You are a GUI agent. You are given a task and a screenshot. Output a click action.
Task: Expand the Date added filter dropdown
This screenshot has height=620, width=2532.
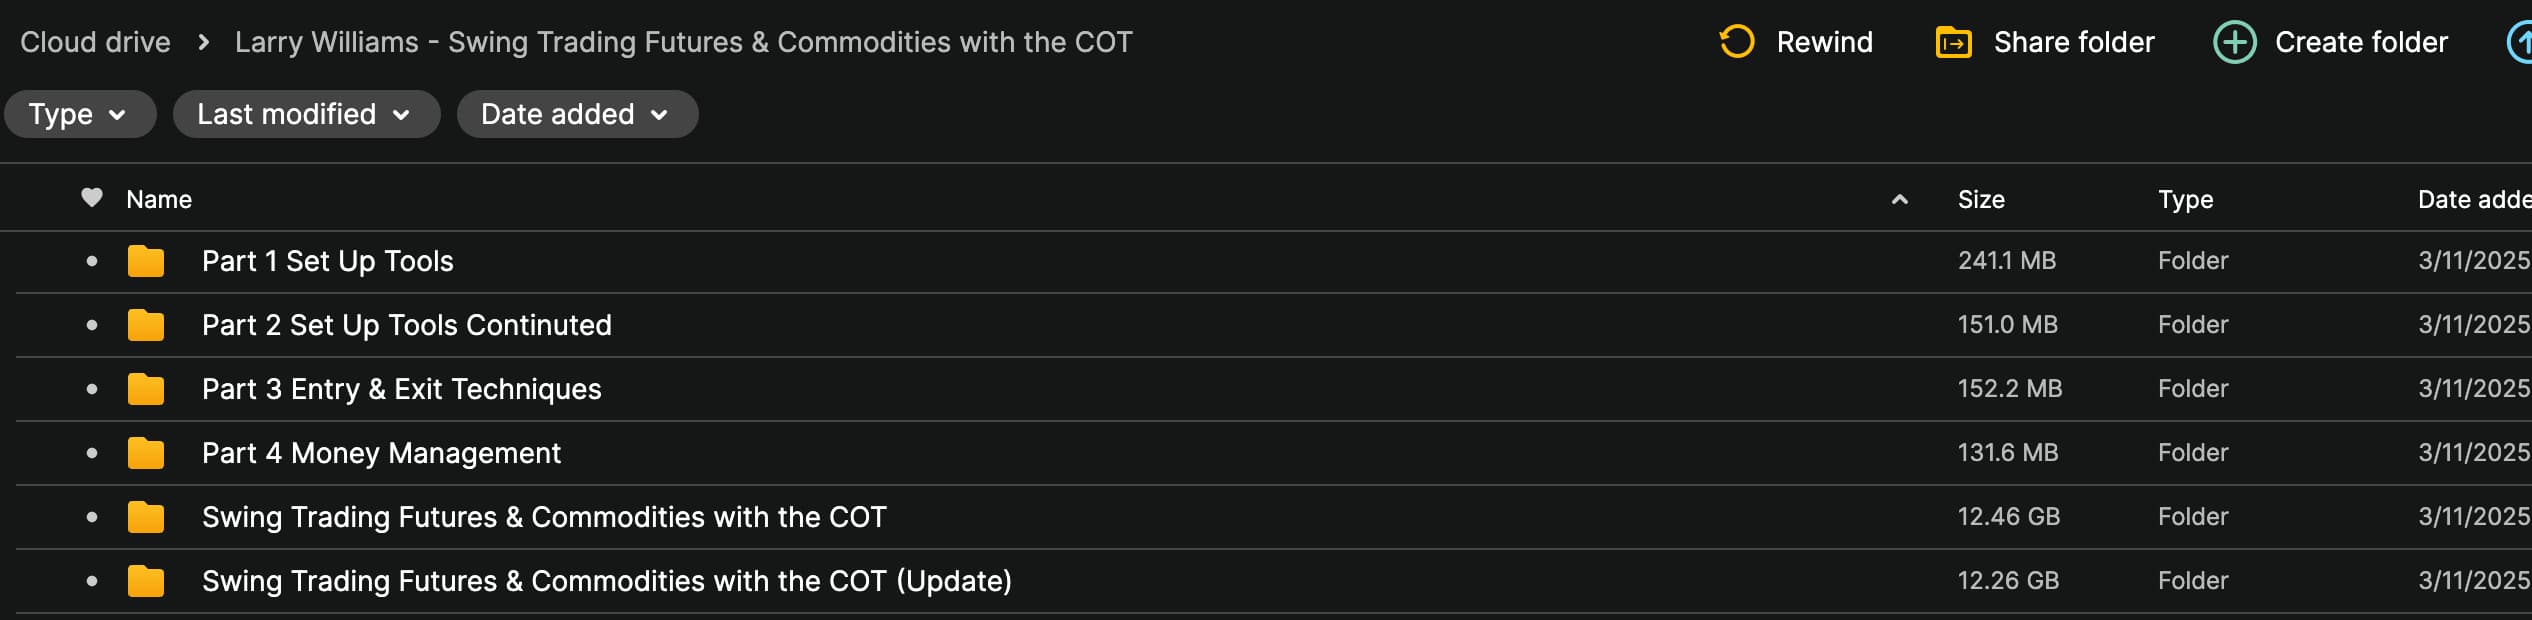pyautogui.click(x=576, y=114)
